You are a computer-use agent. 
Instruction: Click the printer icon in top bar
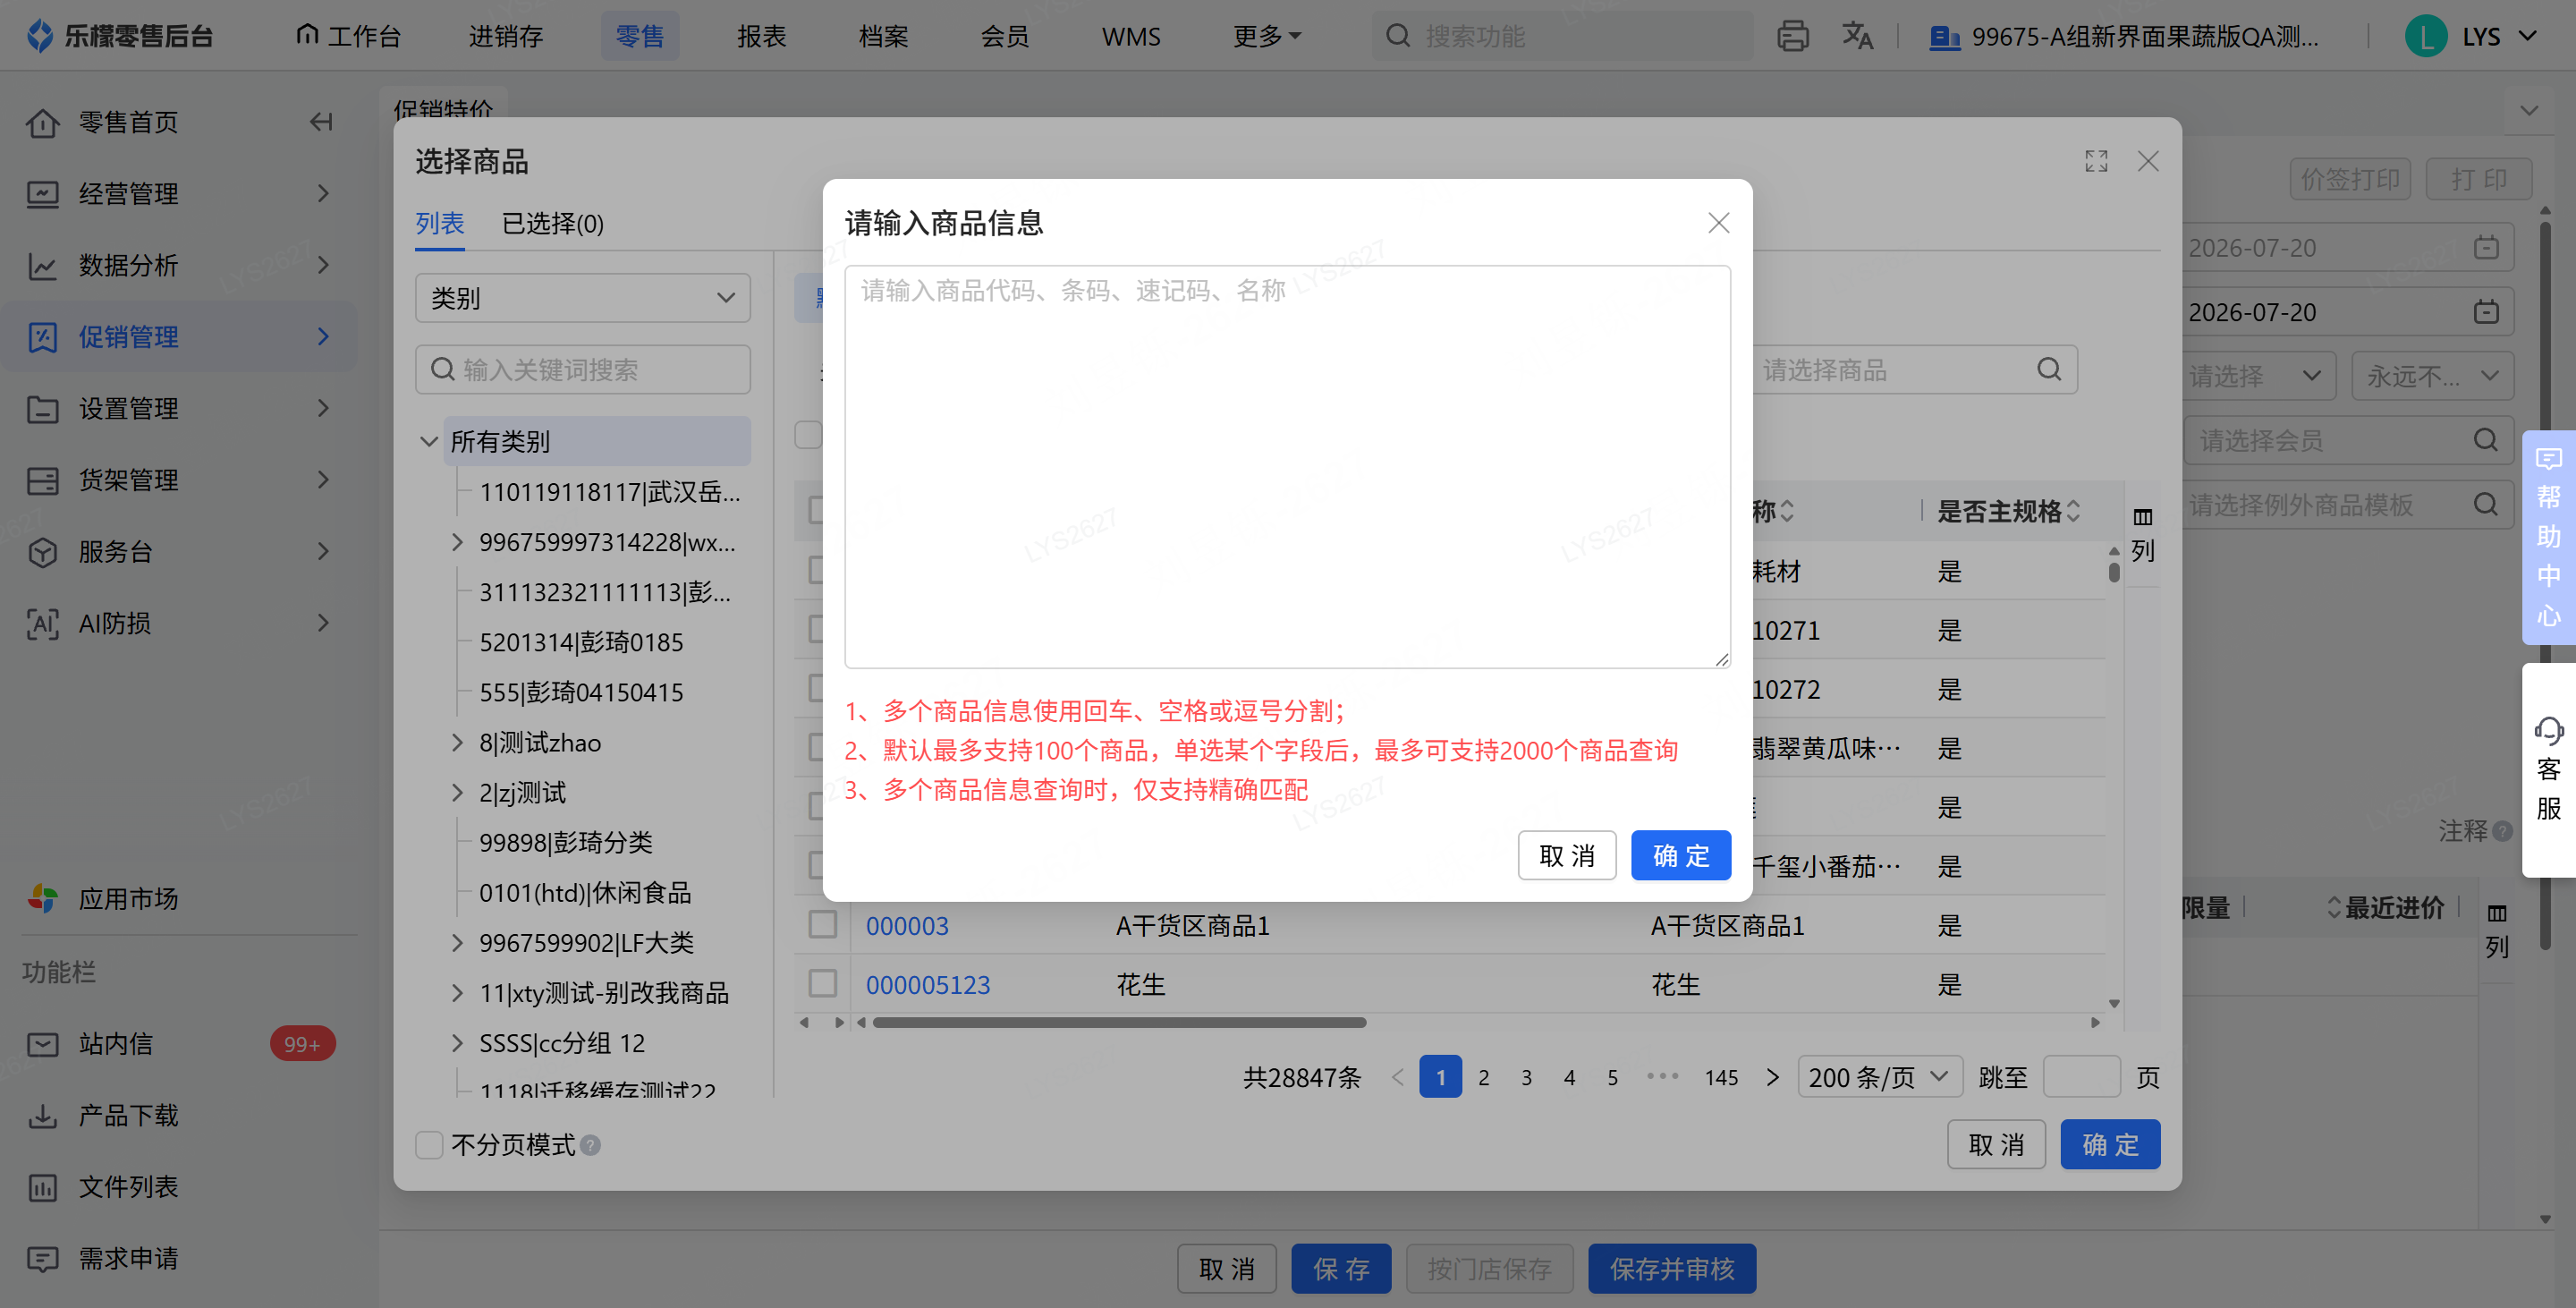pyautogui.click(x=1792, y=36)
